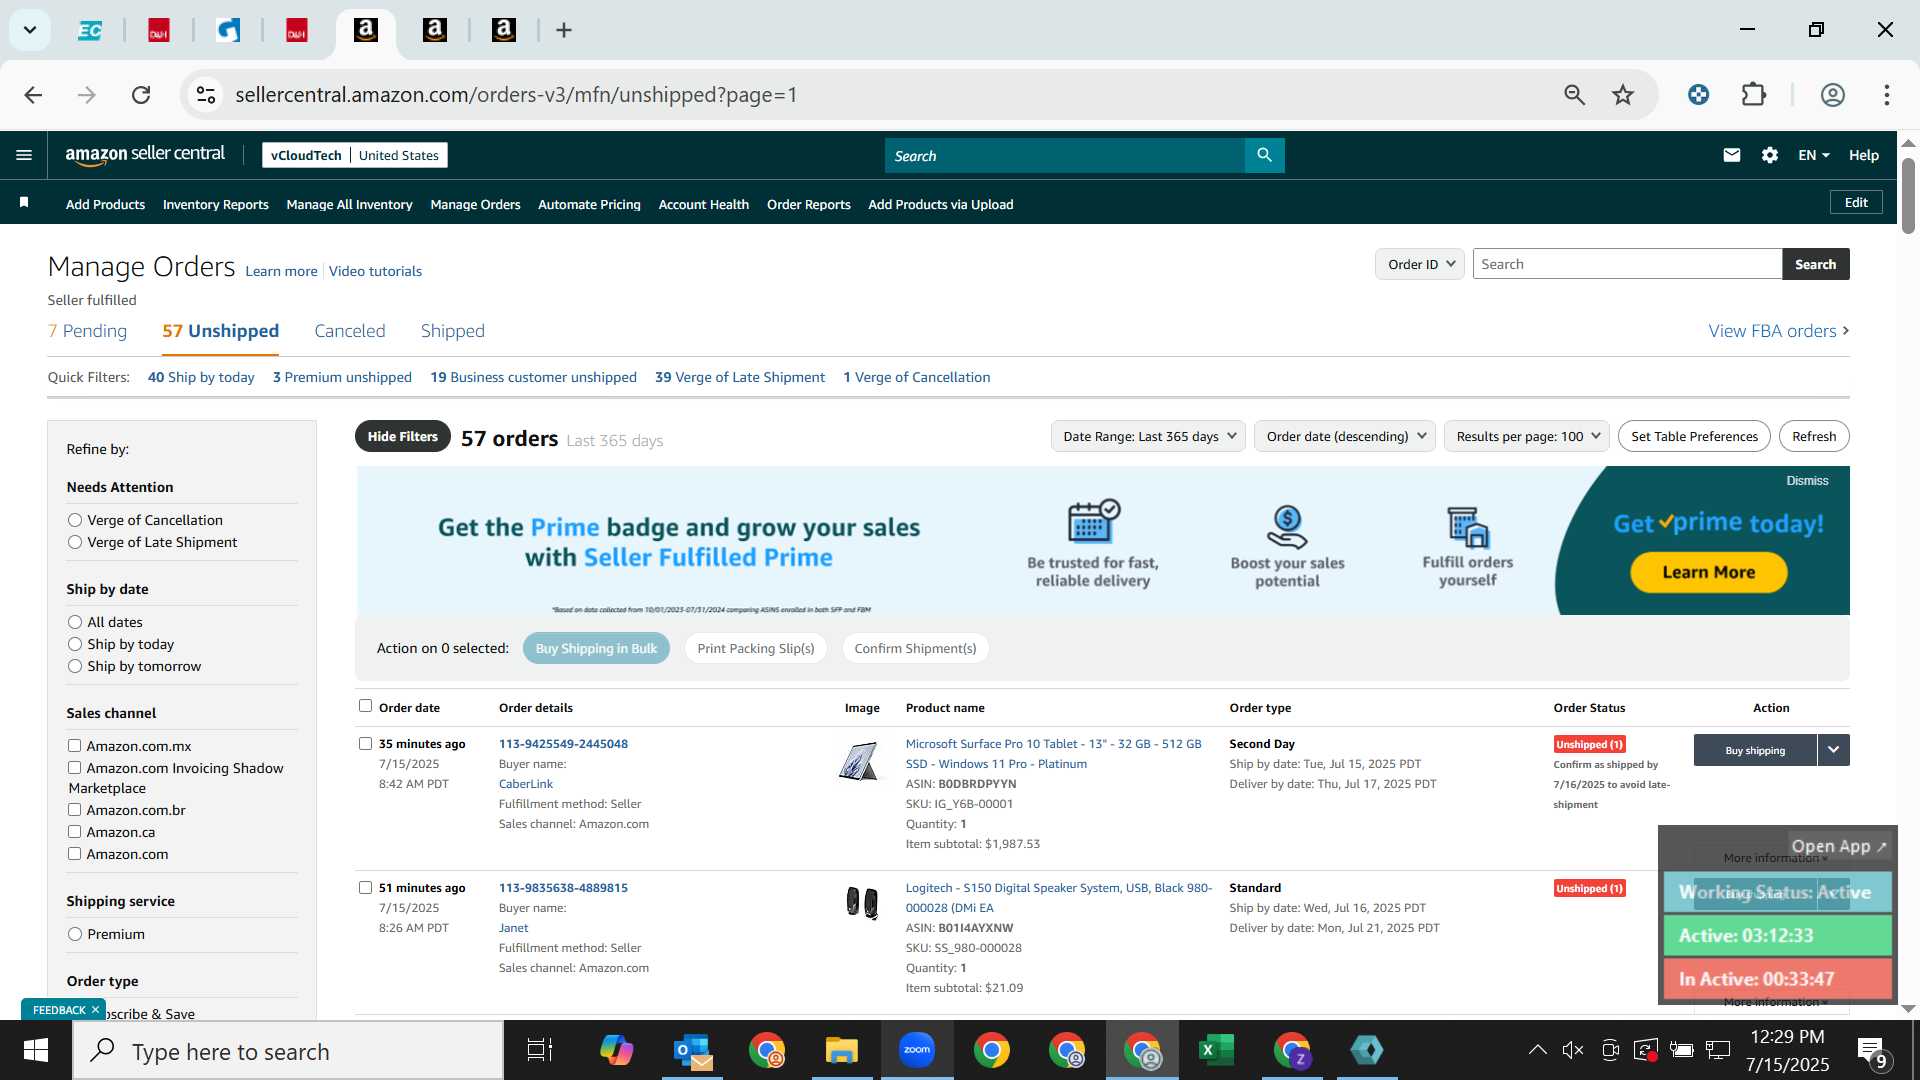Tick checkbox for order 113-9425549-2445048
The width and height of the screenshot is (1920, 1080).
(x=365, y=743)
